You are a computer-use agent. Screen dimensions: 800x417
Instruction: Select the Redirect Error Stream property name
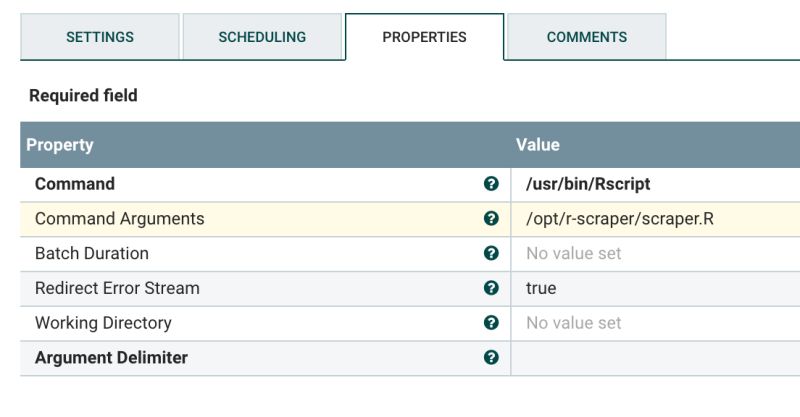(117, 288)
